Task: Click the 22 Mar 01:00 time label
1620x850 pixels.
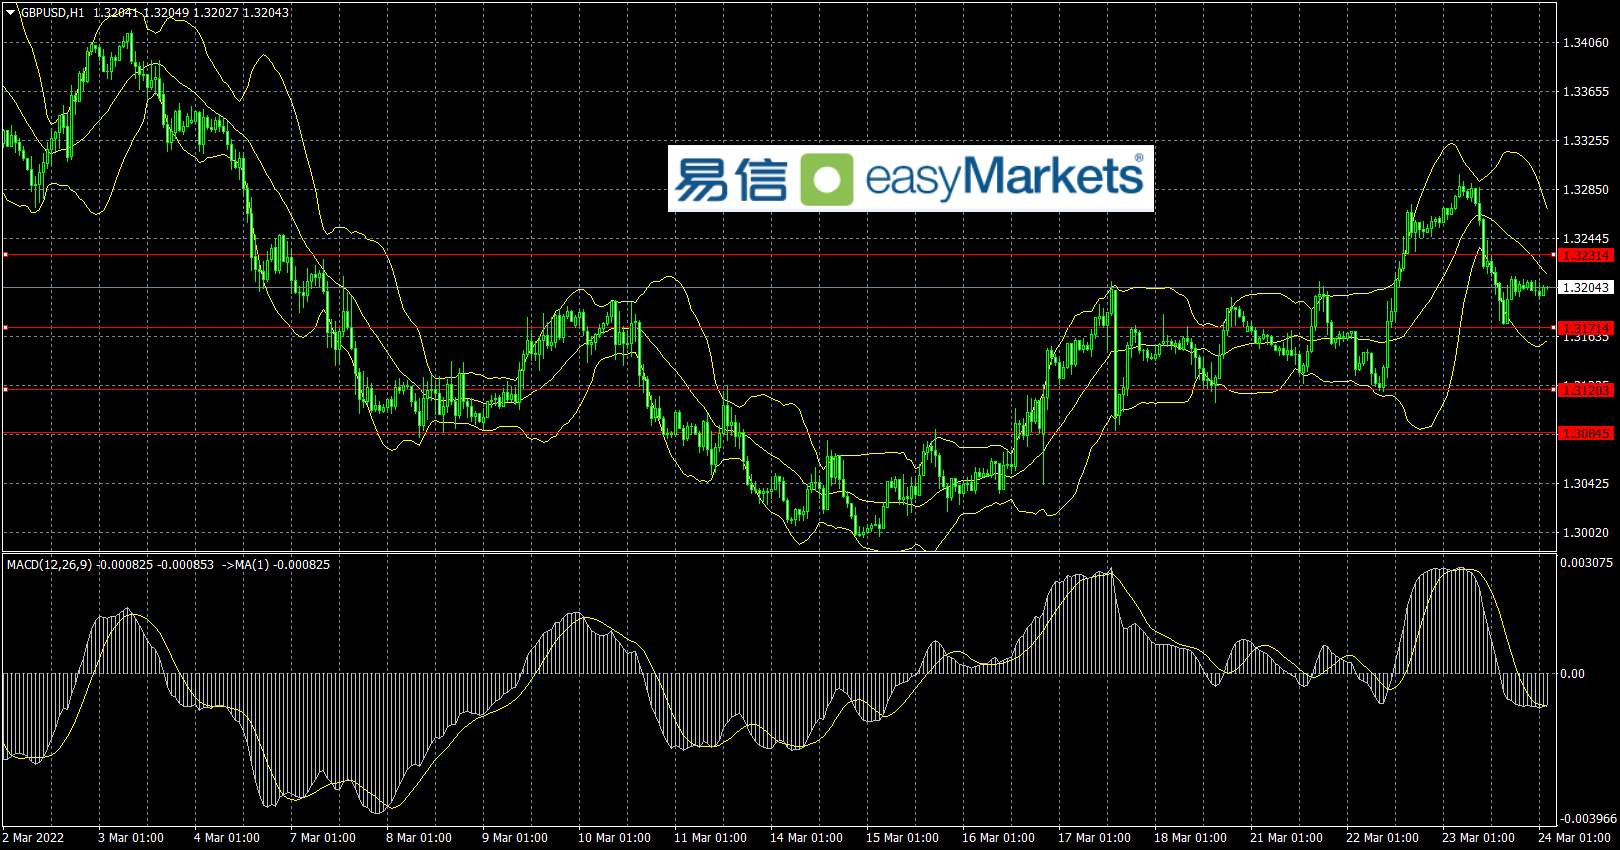Action: click(x=1382, y=838)
